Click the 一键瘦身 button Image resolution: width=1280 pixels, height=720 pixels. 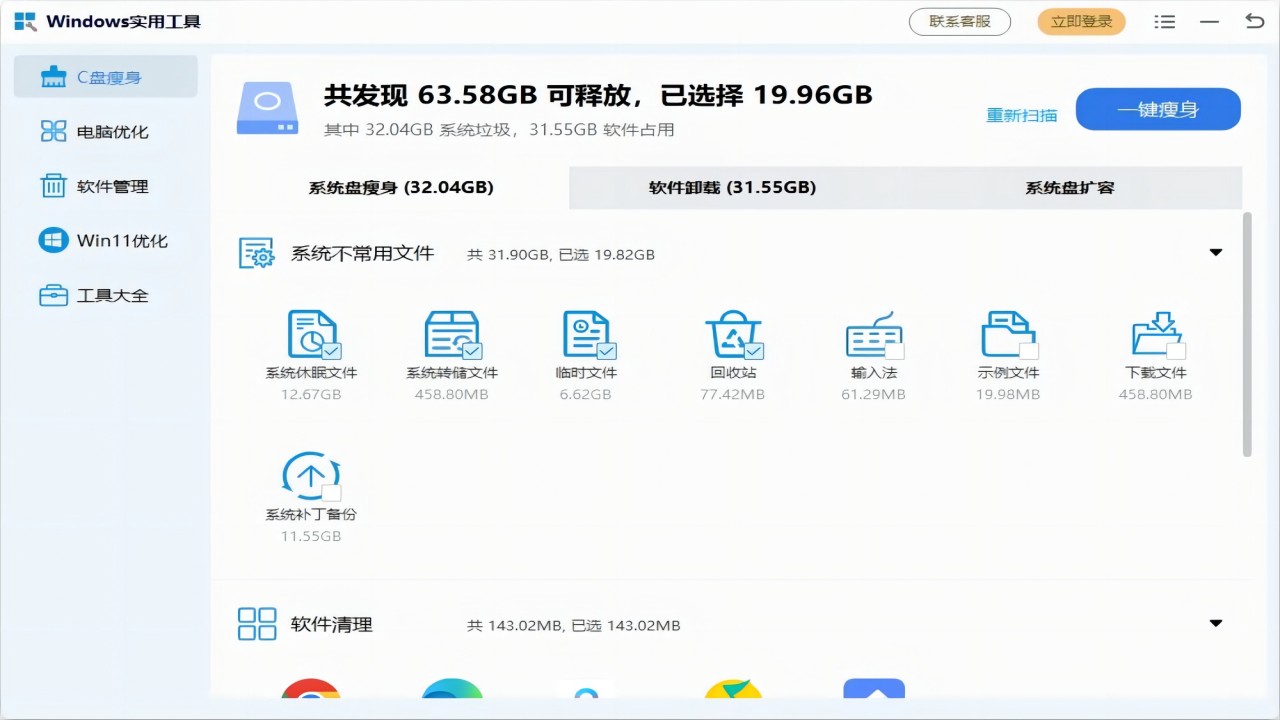(1158, 110)
